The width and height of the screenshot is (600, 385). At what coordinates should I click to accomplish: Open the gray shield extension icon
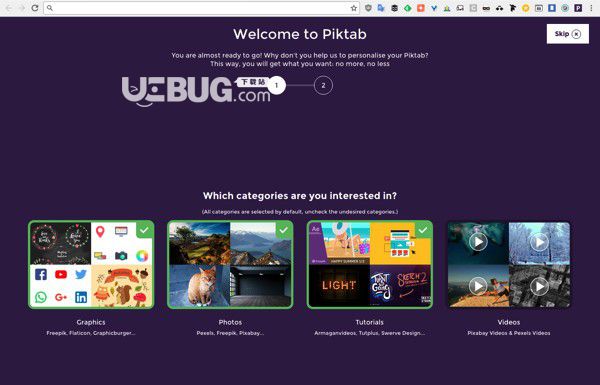(x=368, y=8)
